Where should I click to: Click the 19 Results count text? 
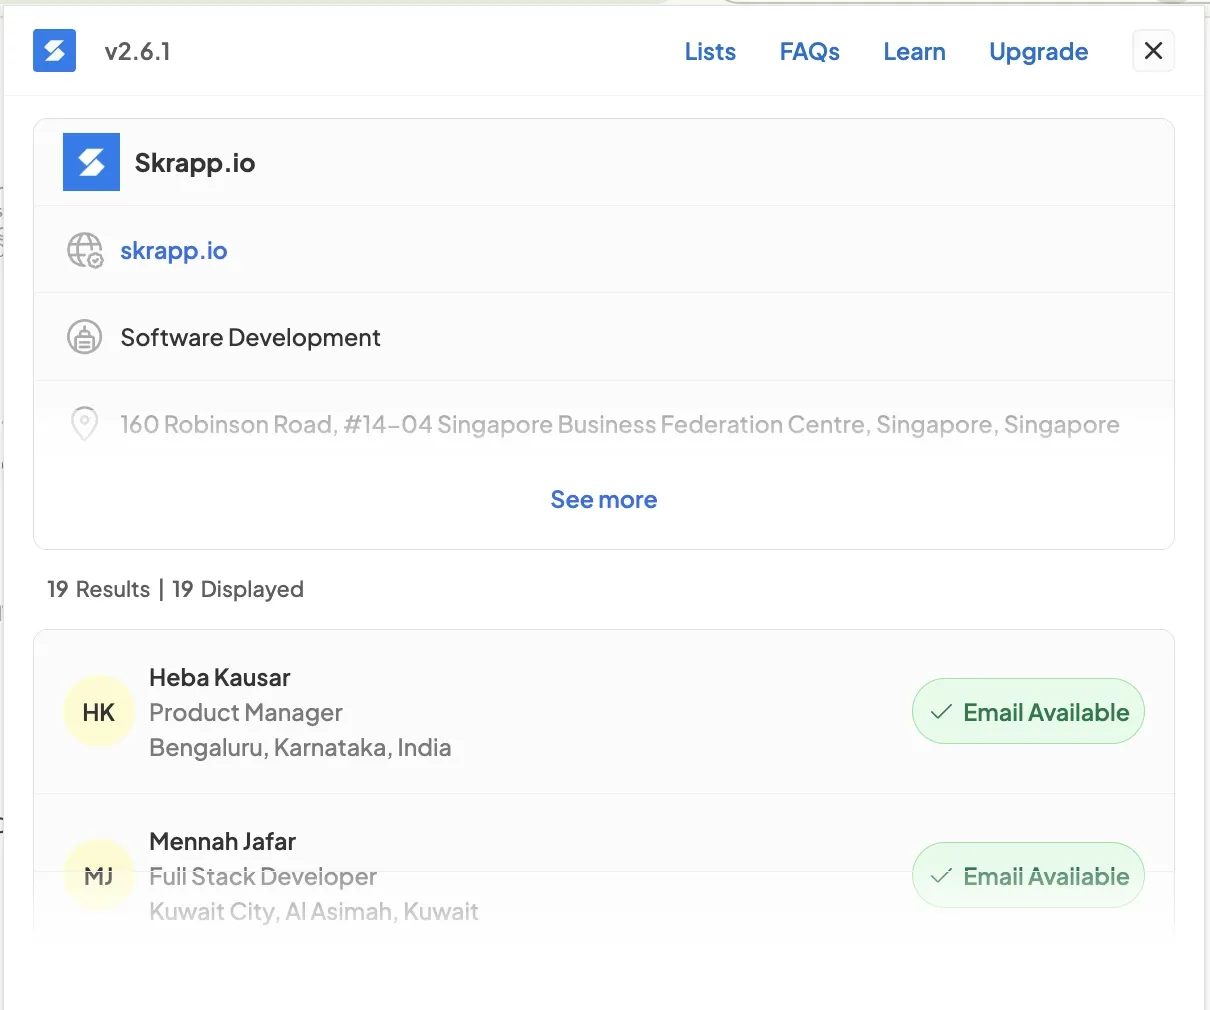[98, 590]
